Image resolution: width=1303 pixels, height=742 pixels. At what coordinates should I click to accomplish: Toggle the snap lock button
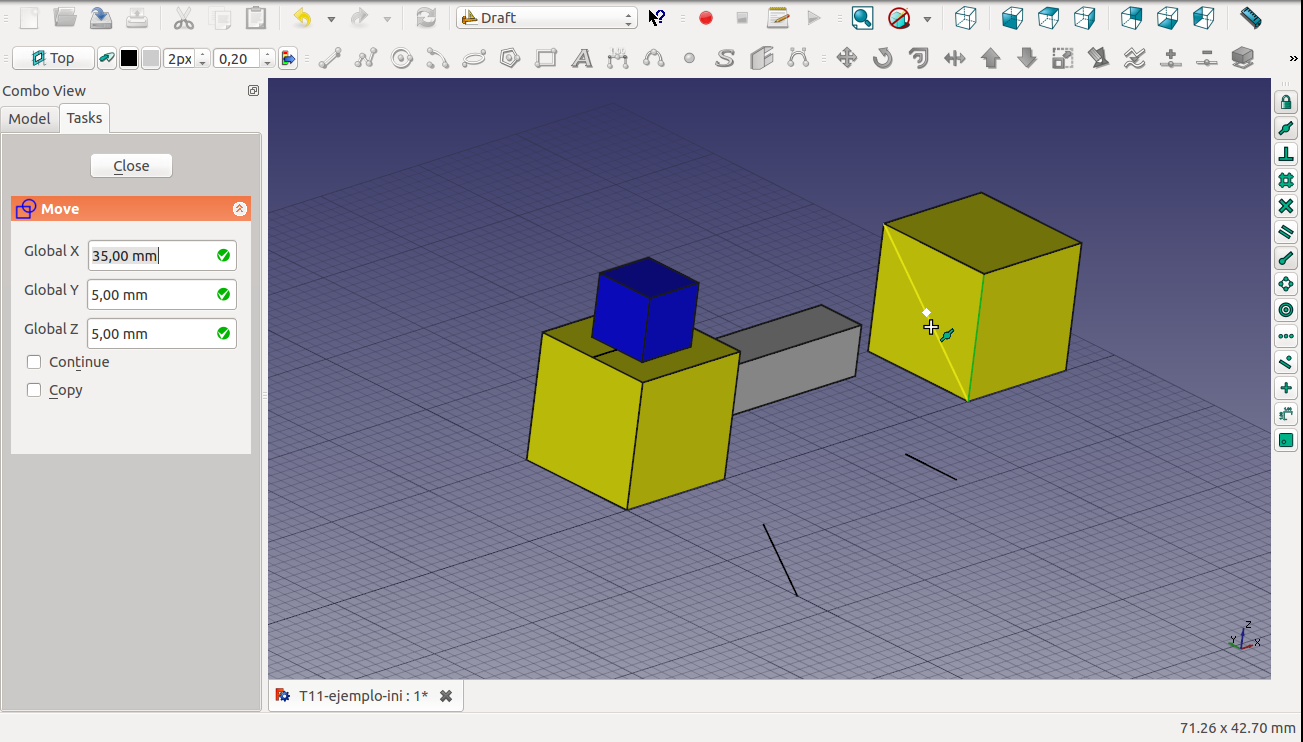pyautogui.click(x=1286, y=102)
